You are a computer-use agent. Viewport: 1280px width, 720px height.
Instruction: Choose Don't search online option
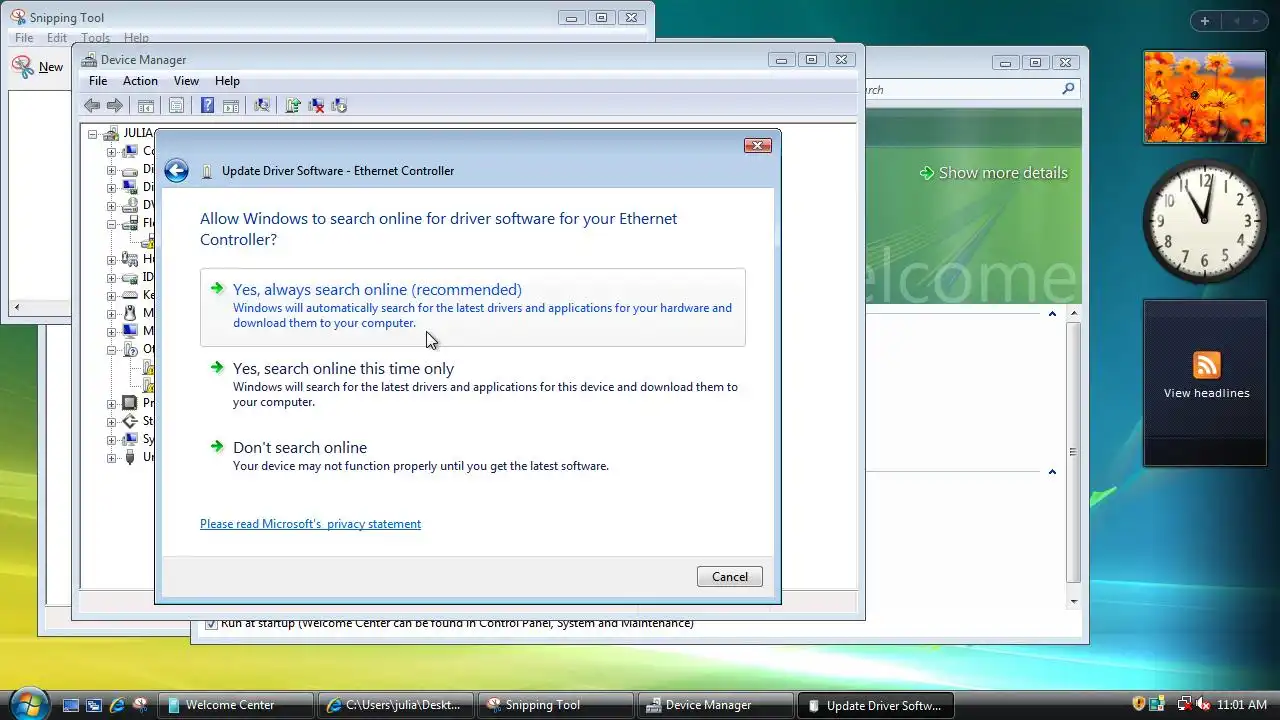[x=473, y=457]
